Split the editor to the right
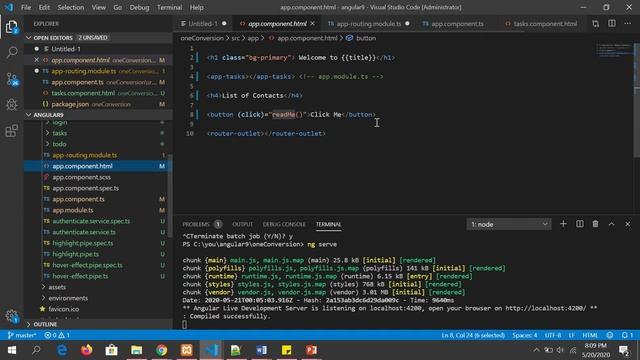The height and width of the screenshot is (360, 640). 612,24
